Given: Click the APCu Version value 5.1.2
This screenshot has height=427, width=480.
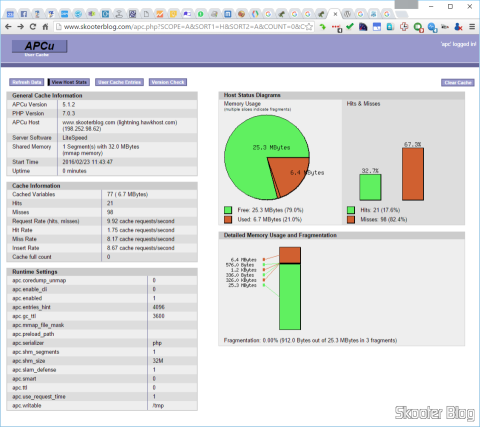Looking at the screenshot, I should (69, 105).
